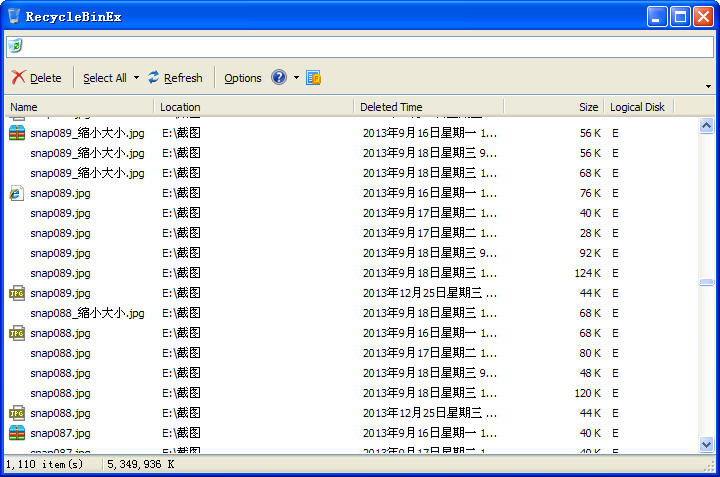This screenshot has width=720, height=477.
Task: Click the Select All button
Action: pos(105,78)
